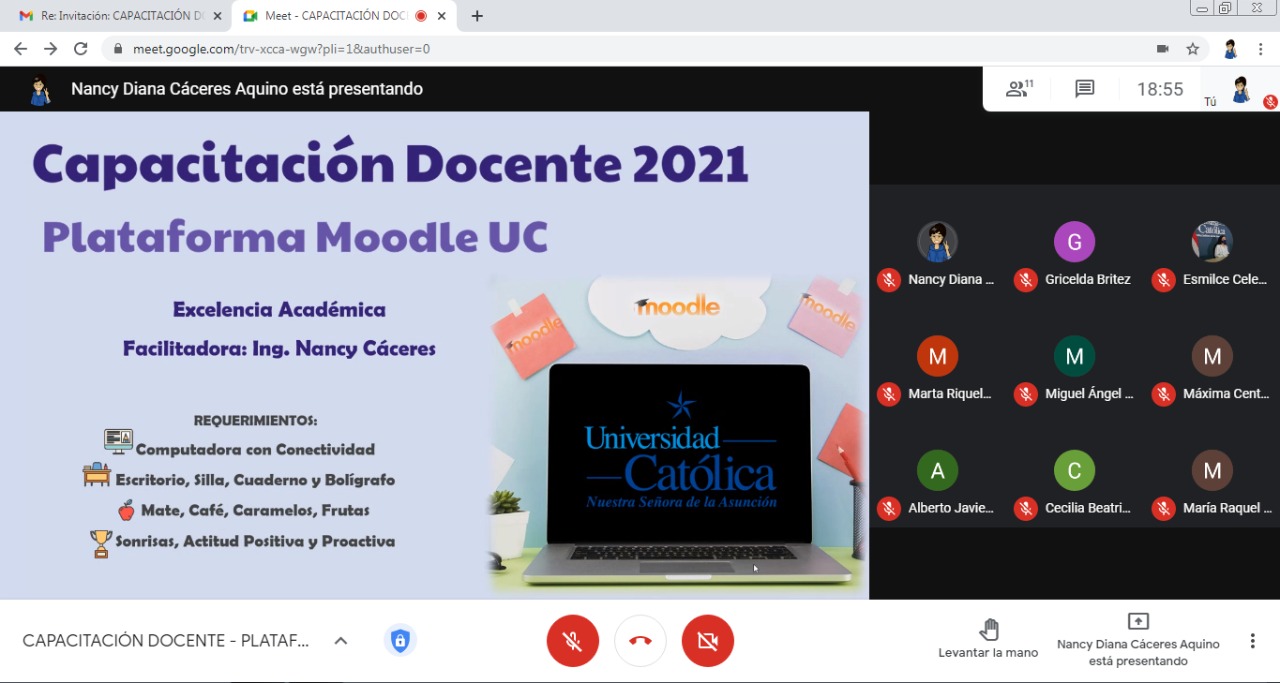Image resolution: width=1280 pixels, height=683 pixels.
Task: Click the muted mic icon beside Gricelda Britez
Action: point(1025,280)
